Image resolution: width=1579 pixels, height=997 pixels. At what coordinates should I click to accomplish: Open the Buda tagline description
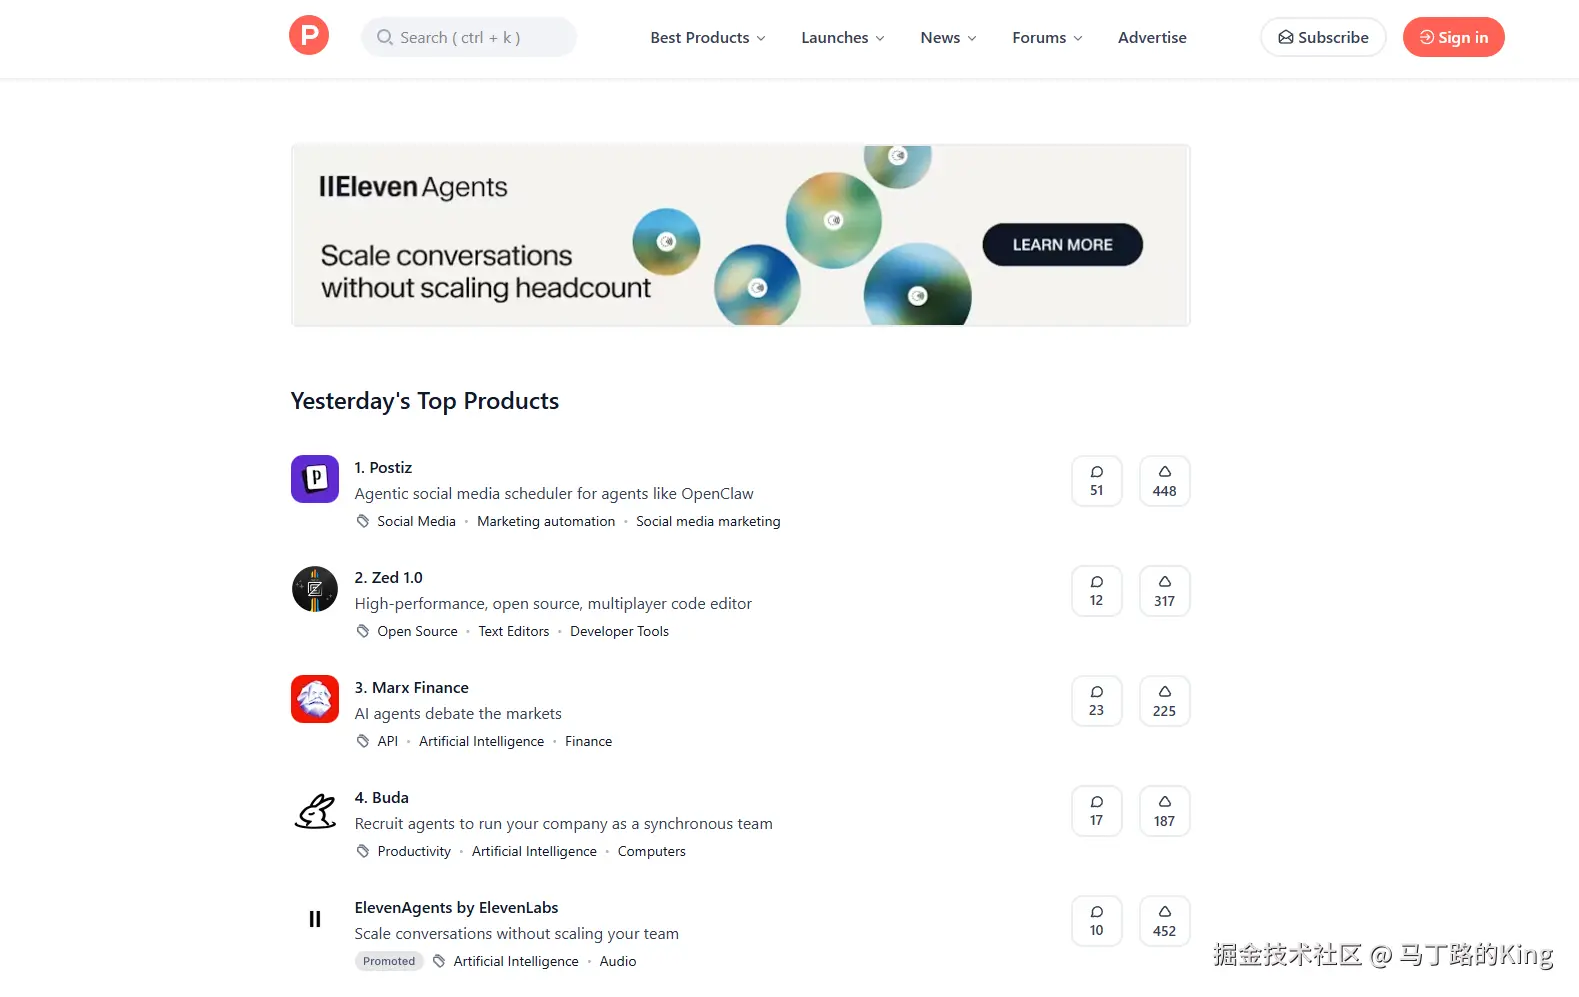[x=564, y=823]
